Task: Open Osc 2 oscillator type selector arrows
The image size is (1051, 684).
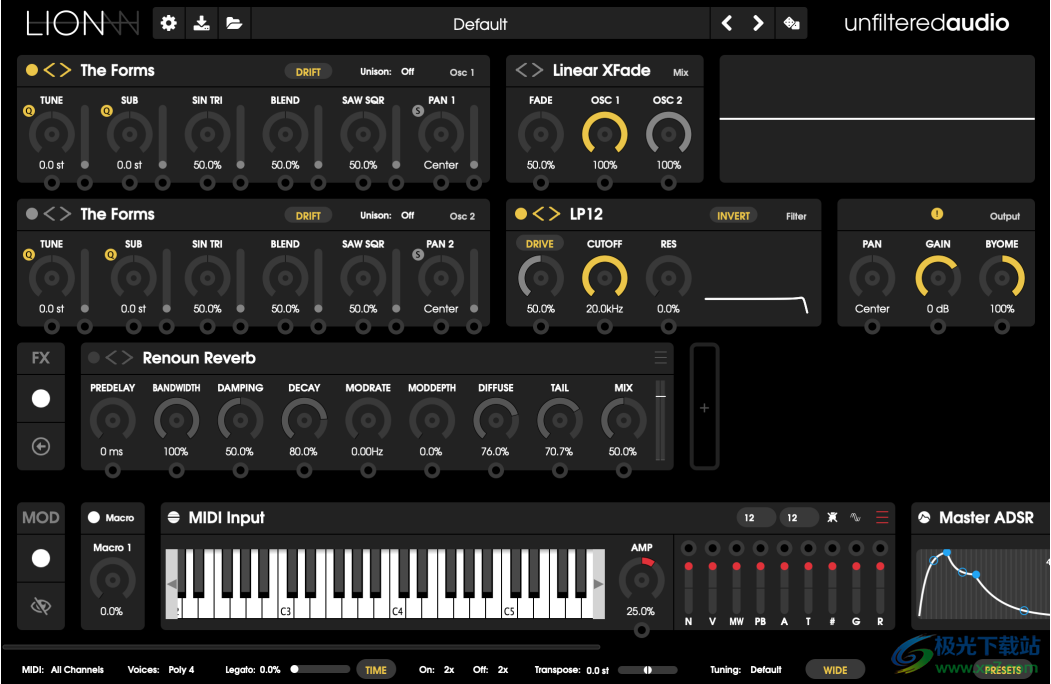Action: 58,214
